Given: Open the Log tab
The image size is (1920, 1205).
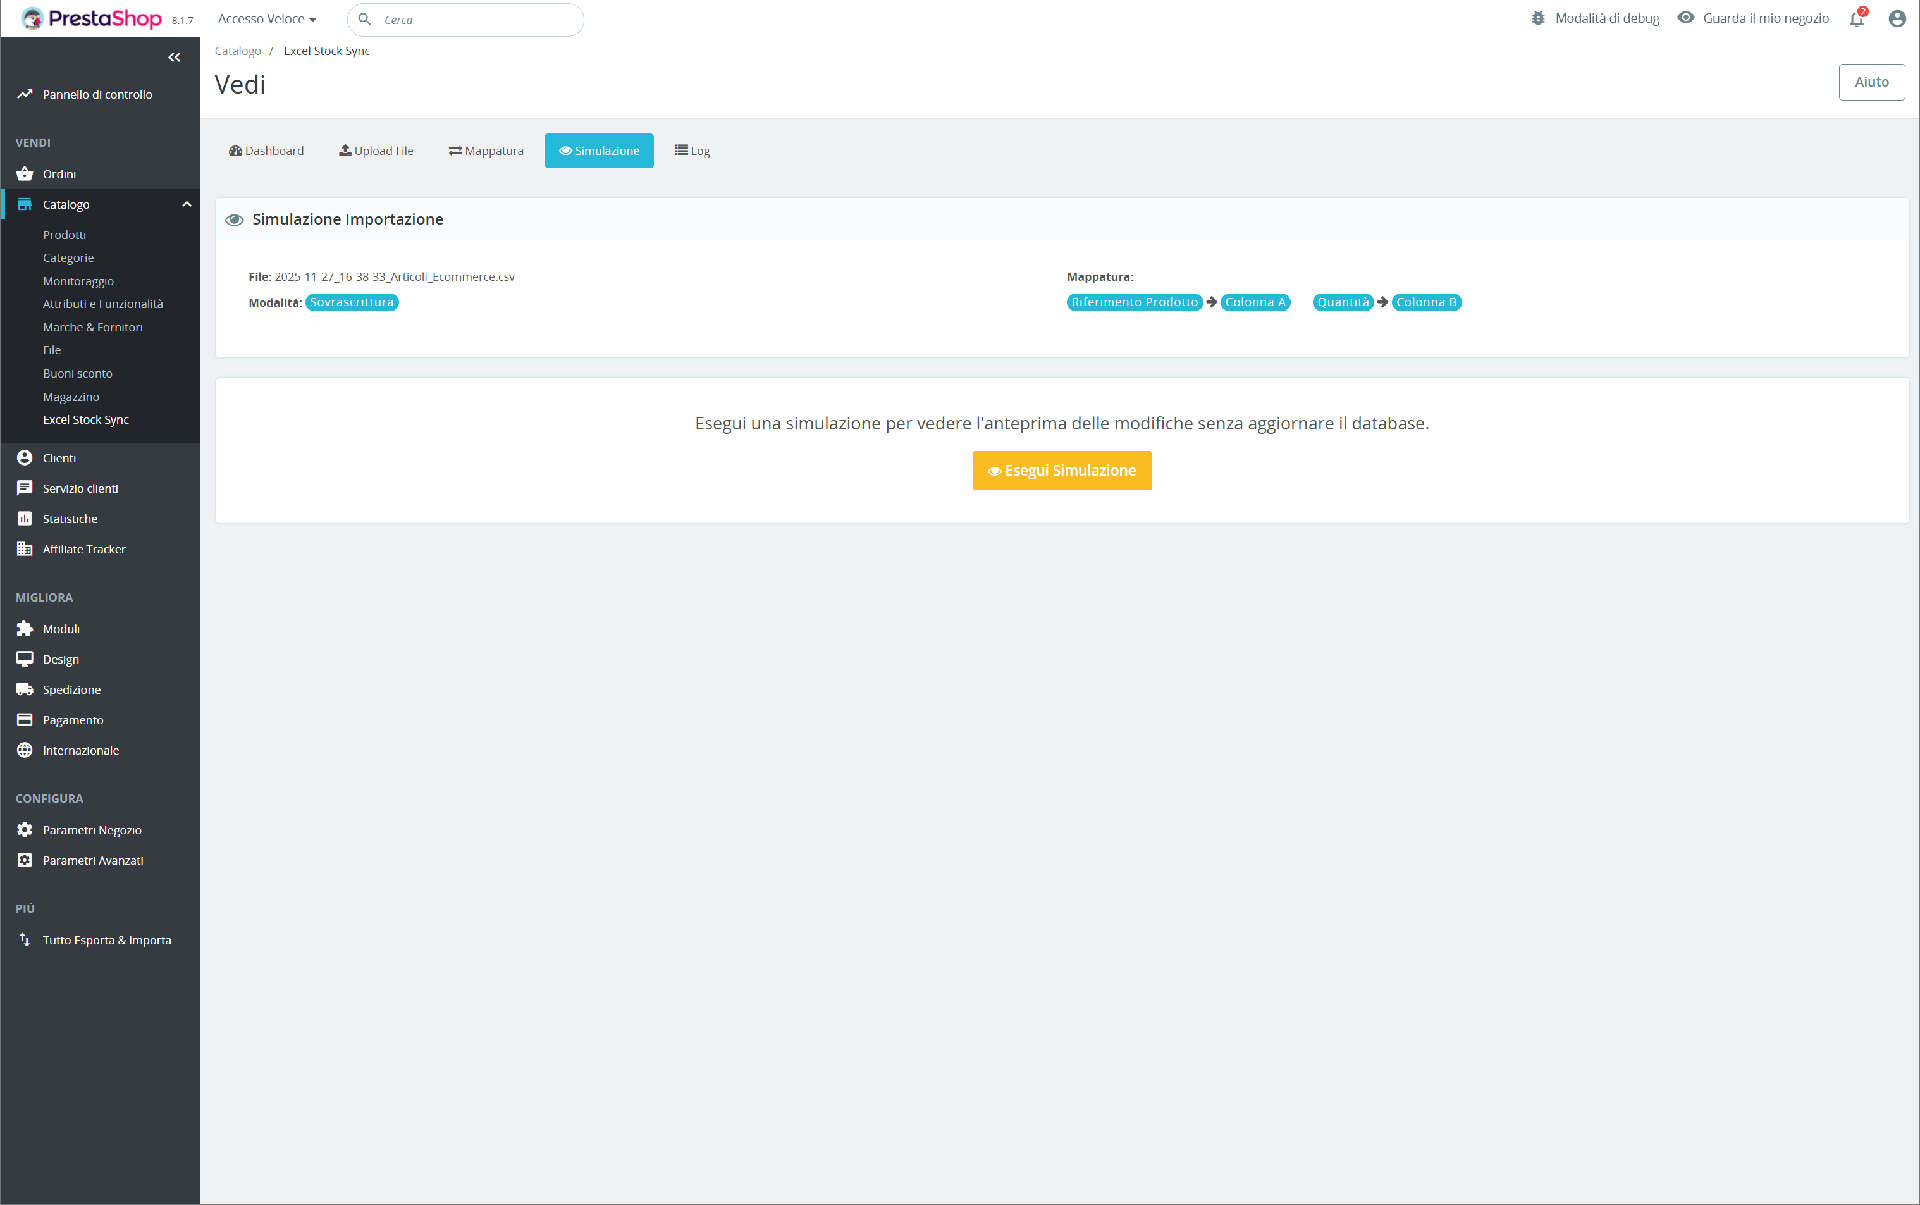Looking at the screenshot, I should coord(692,151).
